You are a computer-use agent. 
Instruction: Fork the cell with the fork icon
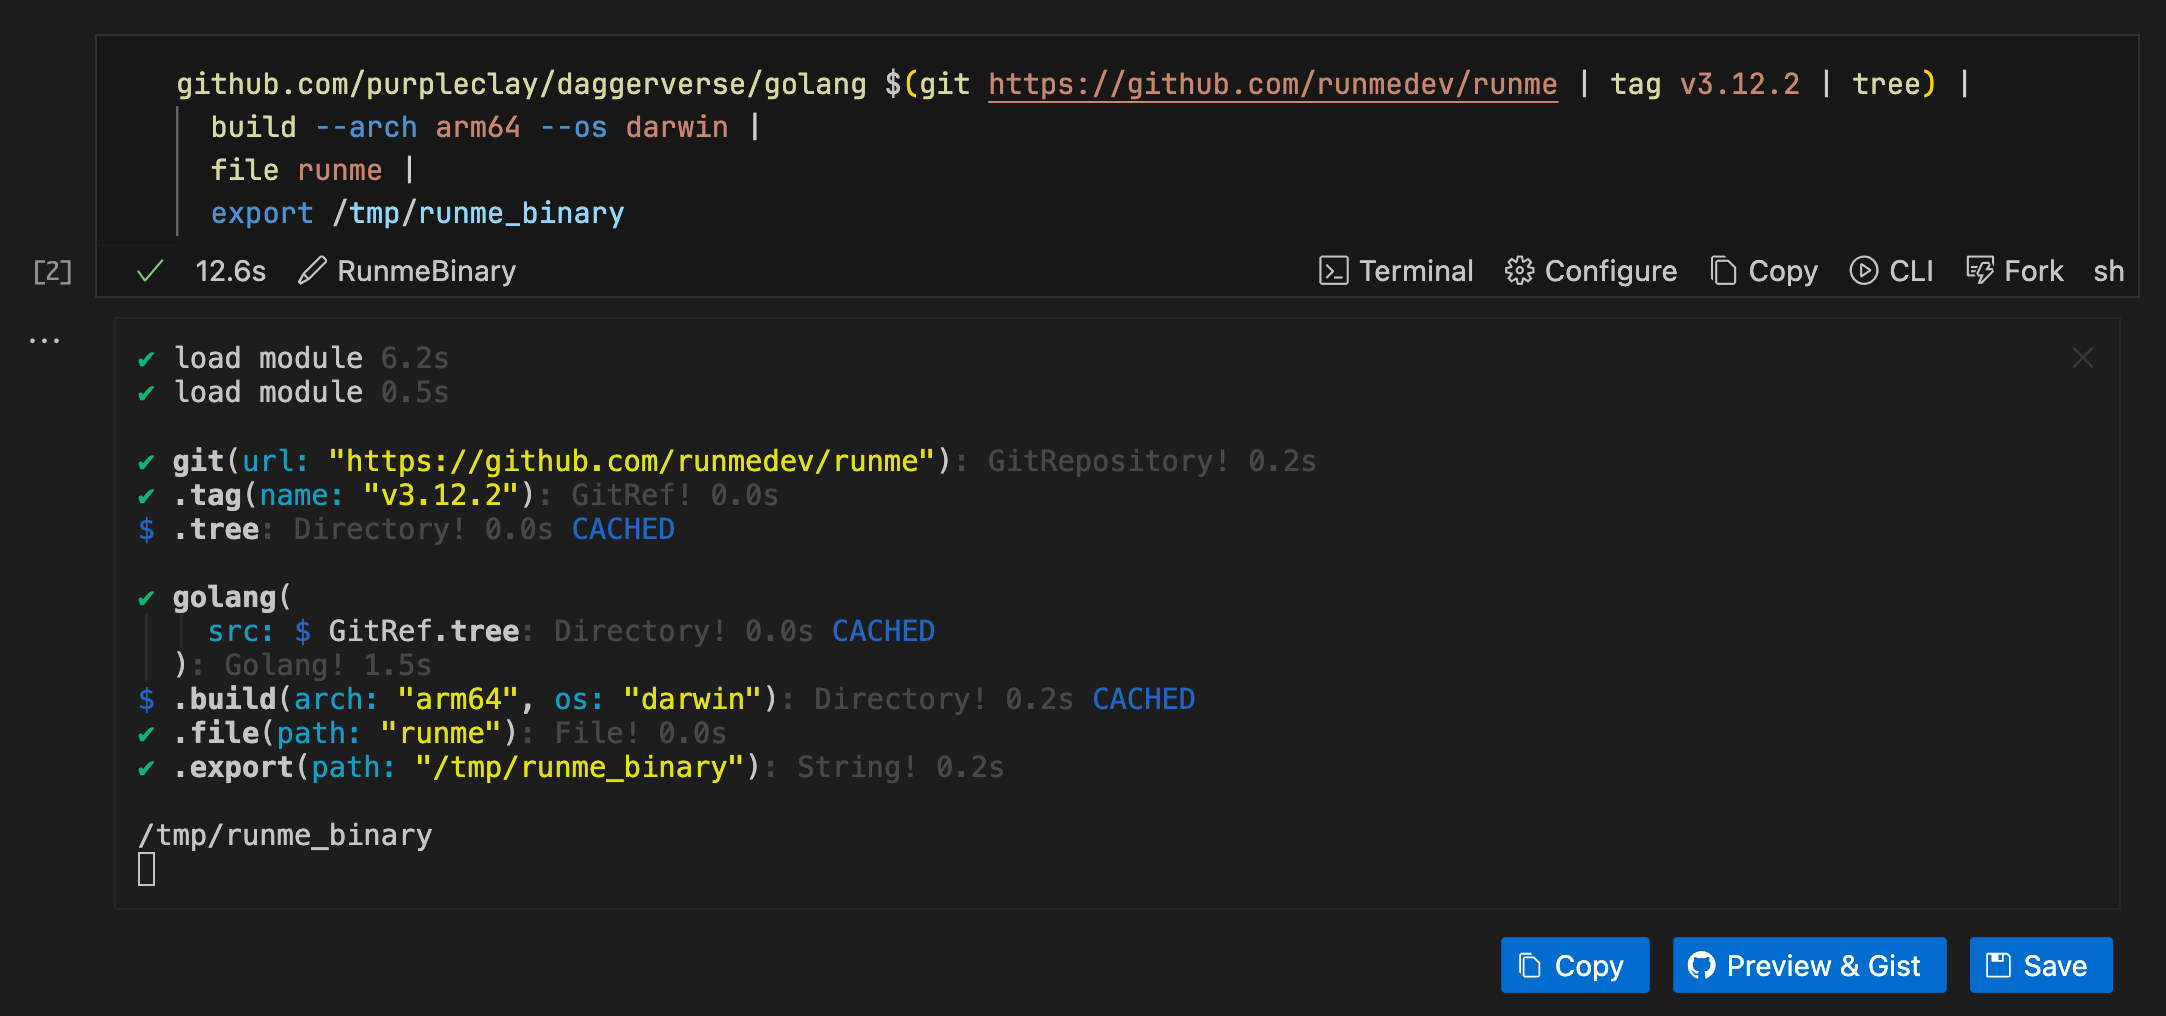point(1982,271)
